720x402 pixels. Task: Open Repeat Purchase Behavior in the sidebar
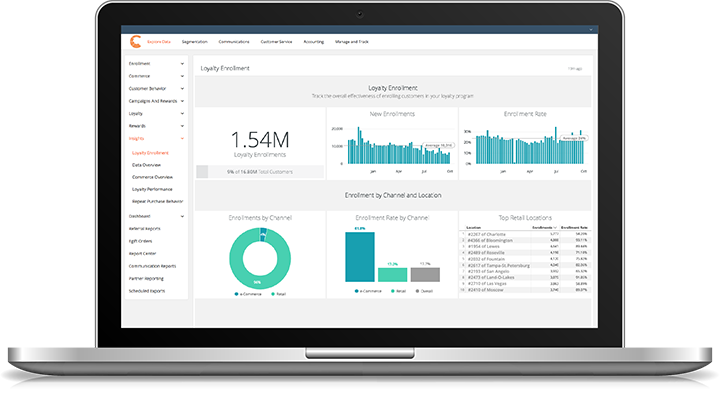pos(158,201)
